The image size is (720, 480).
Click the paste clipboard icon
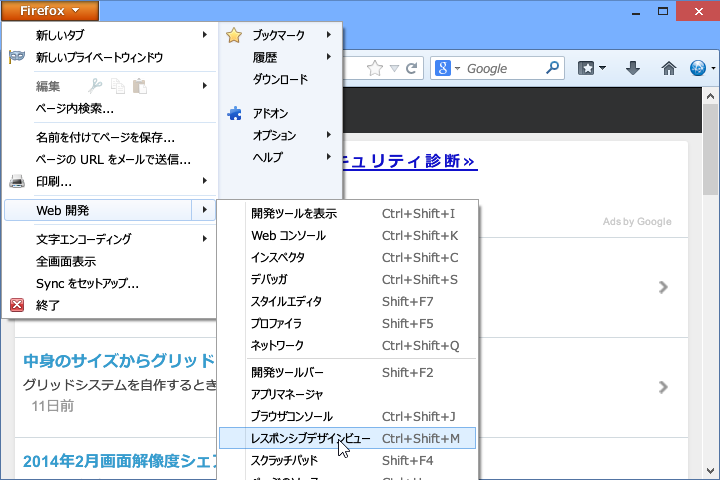140,86
